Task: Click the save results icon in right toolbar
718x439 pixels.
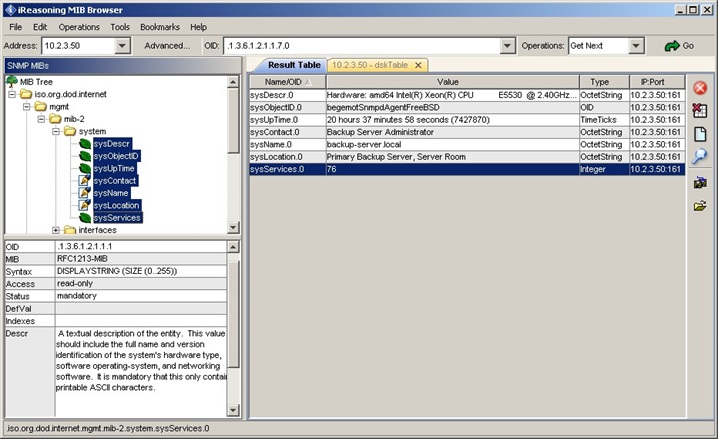Action: 700,183
